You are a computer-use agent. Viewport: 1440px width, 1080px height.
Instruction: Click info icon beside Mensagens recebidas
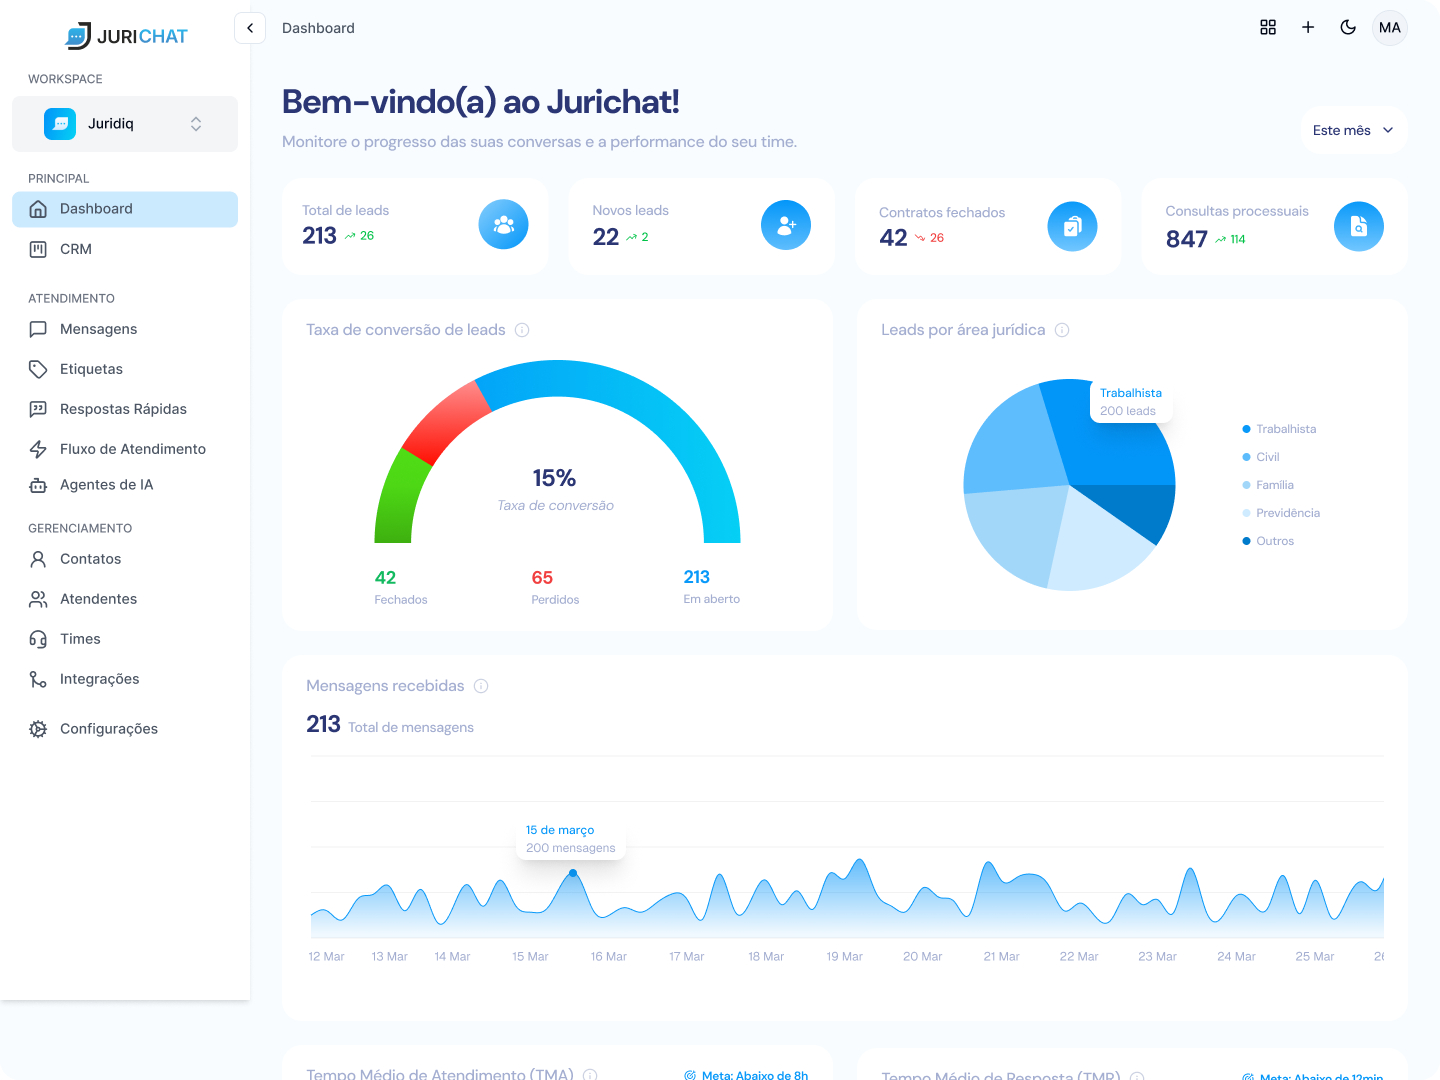coord(481,686)
